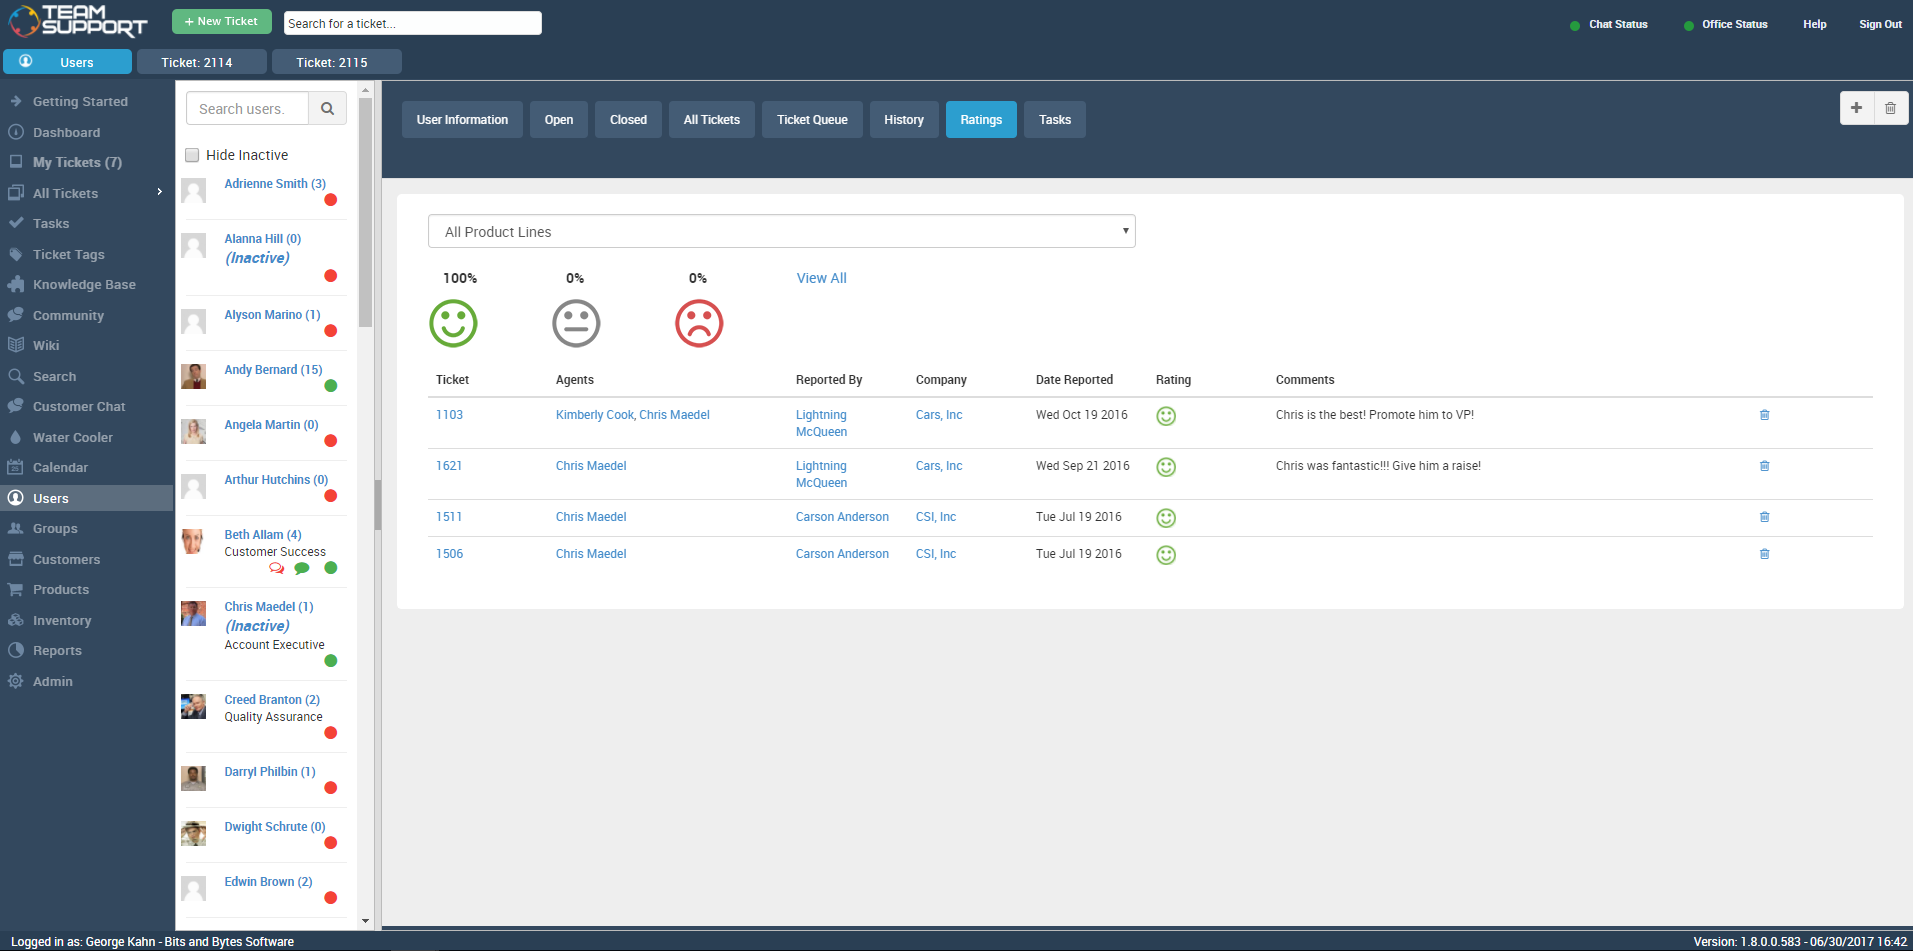The width and height of the screenshot is (1913, 951).
Task: Delete the rating for ticket 1621
Action: point(1765,466)
